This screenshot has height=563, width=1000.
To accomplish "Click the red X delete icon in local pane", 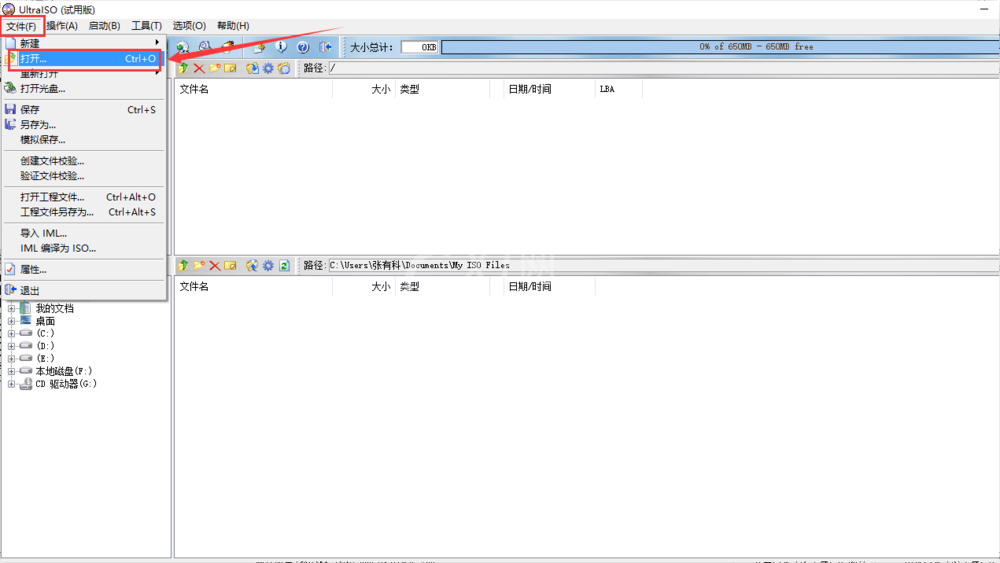I will click(215, 265).
